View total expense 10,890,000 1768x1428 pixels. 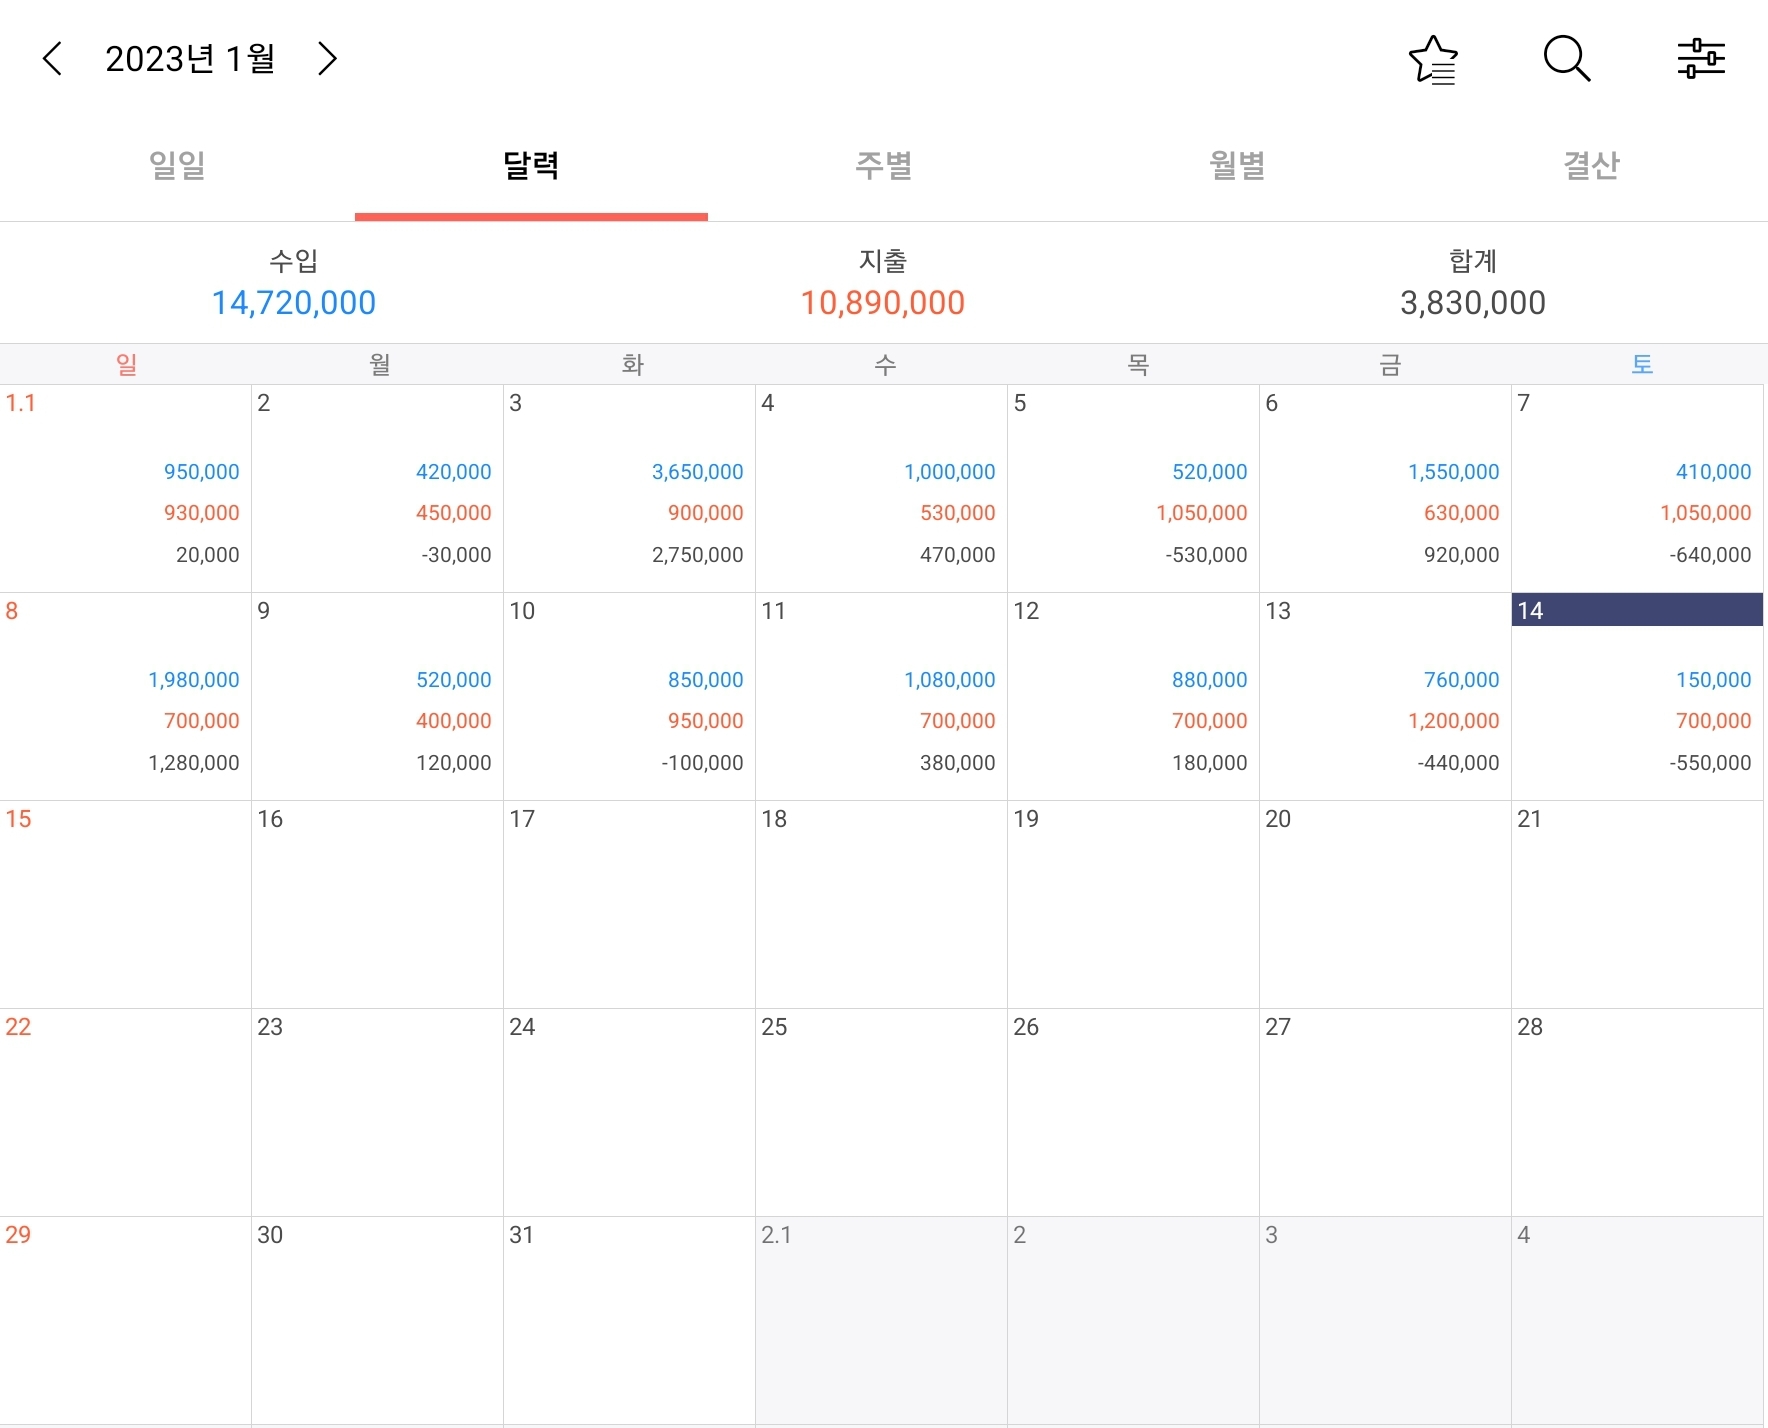click(x=883, y=303)
